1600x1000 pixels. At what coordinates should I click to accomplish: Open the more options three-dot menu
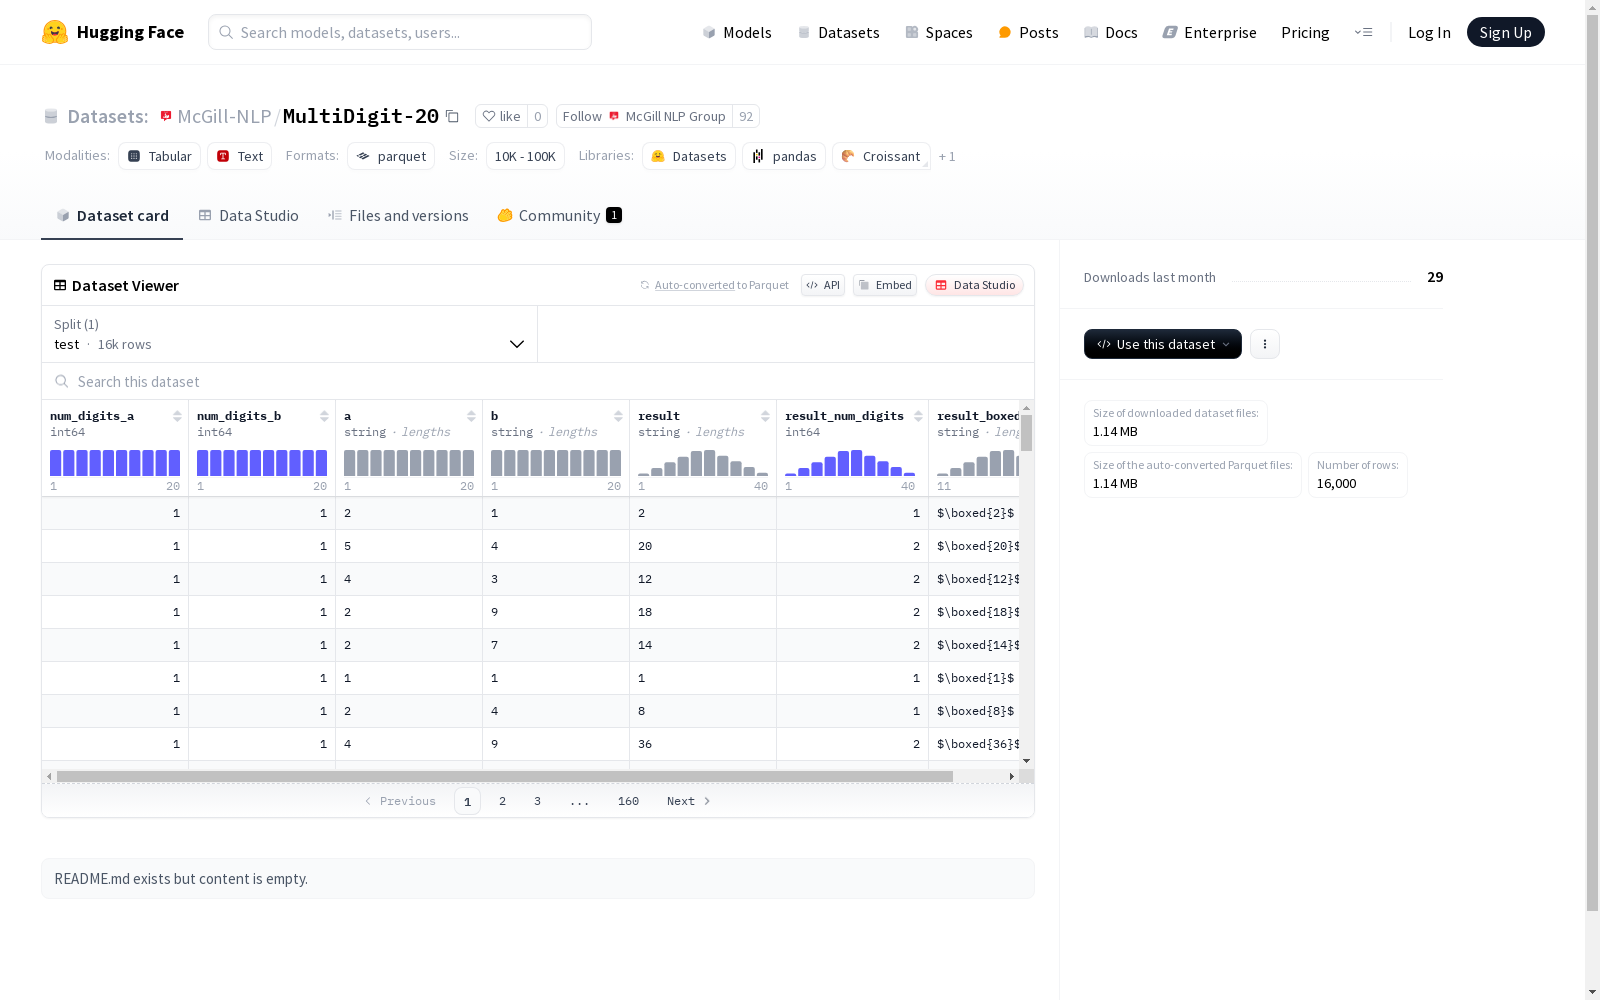pyautogui.click(x=1265, y=344)
